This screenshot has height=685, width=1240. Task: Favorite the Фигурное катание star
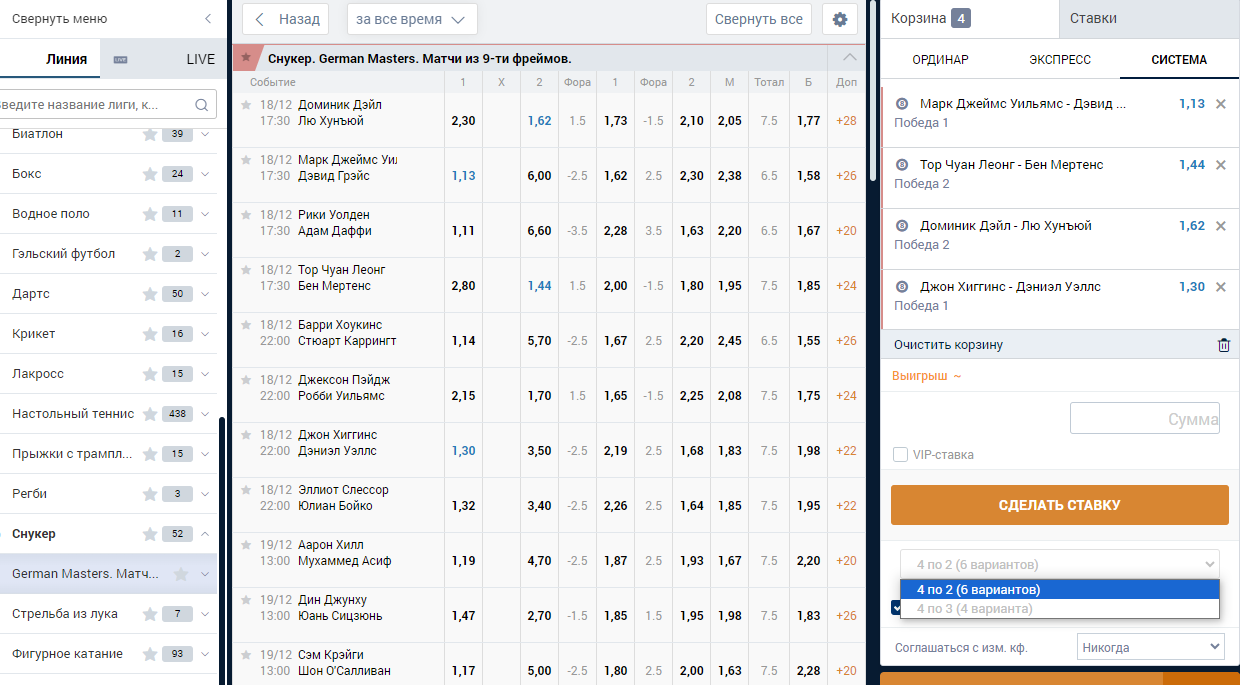click(150, 654)
